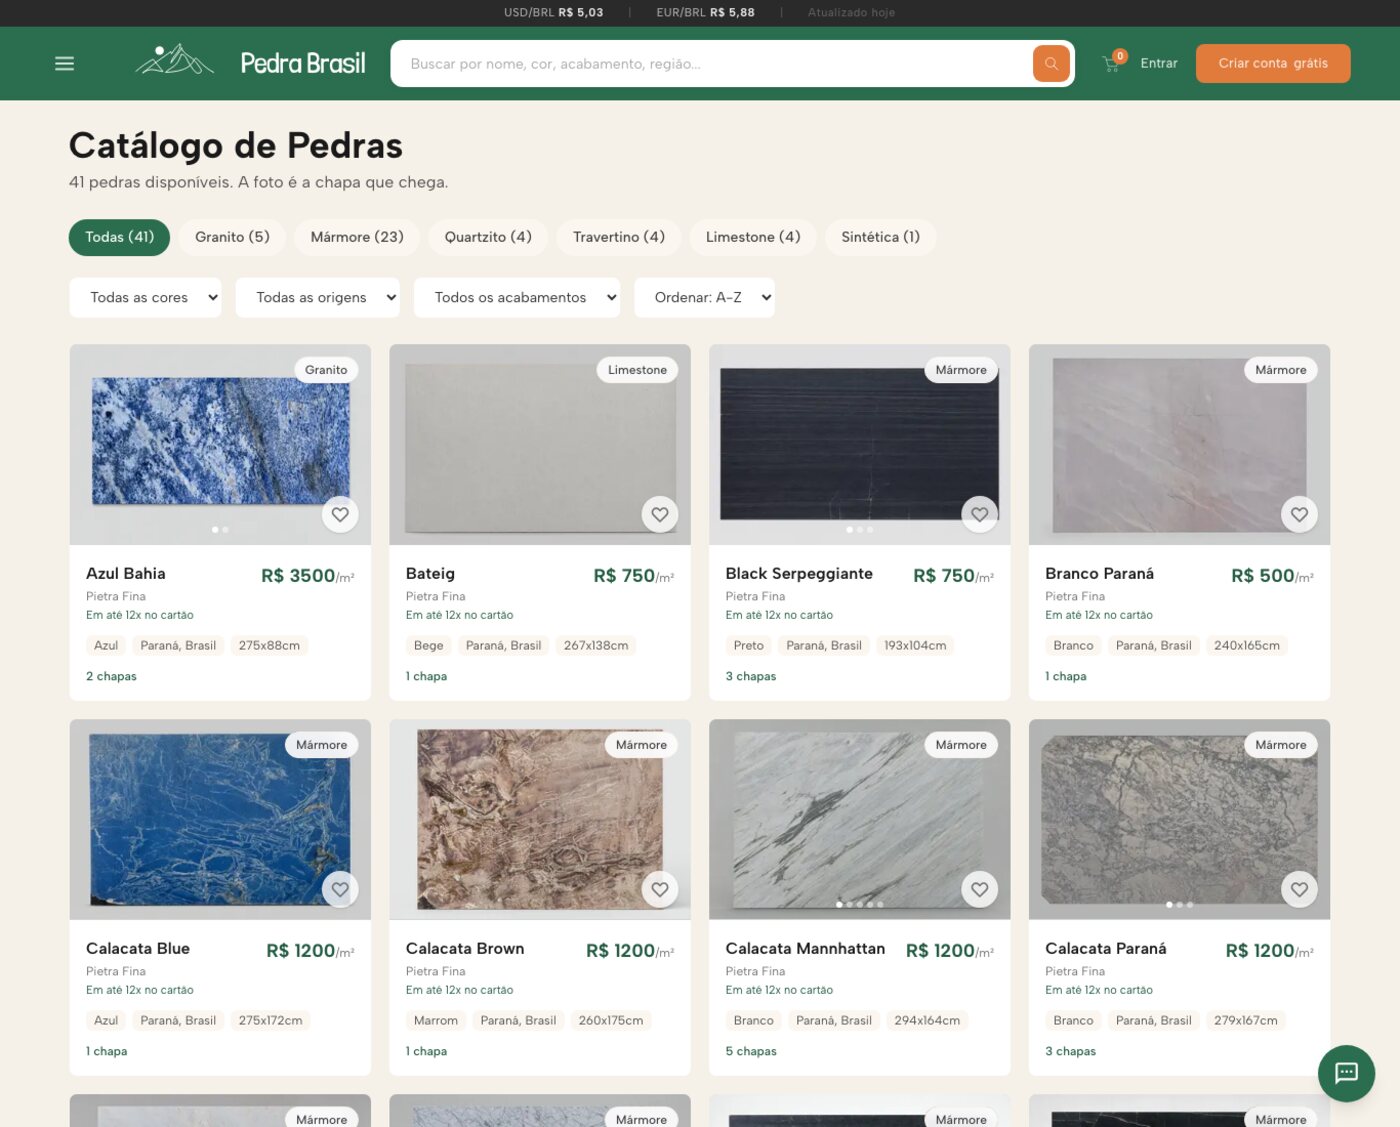Viewport: 1400px width, 1127px height.
Task: Click the Pedra Brasil brand name
Action: coord(303,63)
